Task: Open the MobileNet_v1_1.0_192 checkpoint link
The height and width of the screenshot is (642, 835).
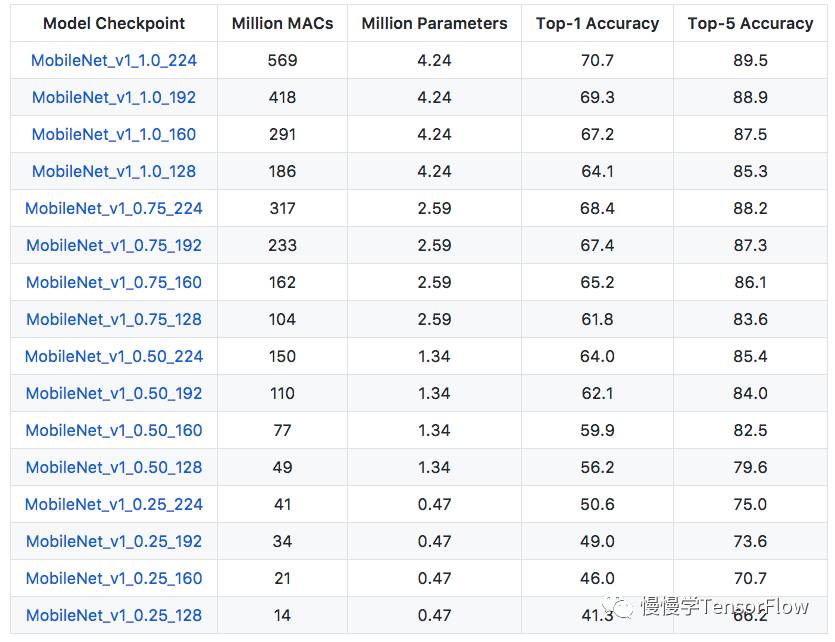Action: pos(114,97)
